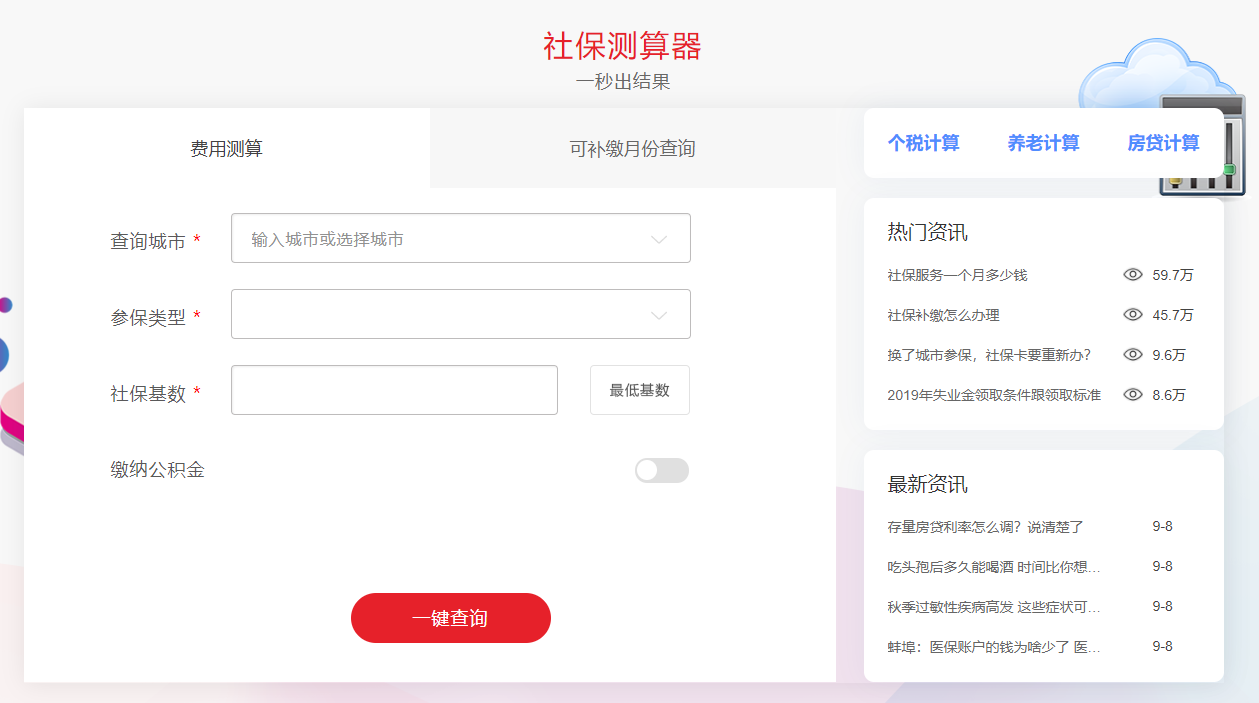Open the 房贷计算 link
This screenshot has height=703, width=1259.
1164,143
